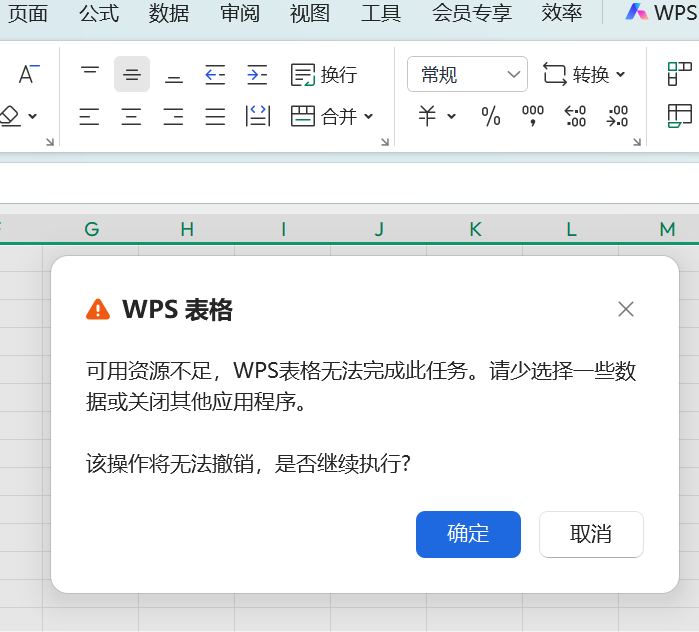This screenshot has height=632, width=699.
Task: Open the 转换 convert menu
Action: (x=584, y=74)
